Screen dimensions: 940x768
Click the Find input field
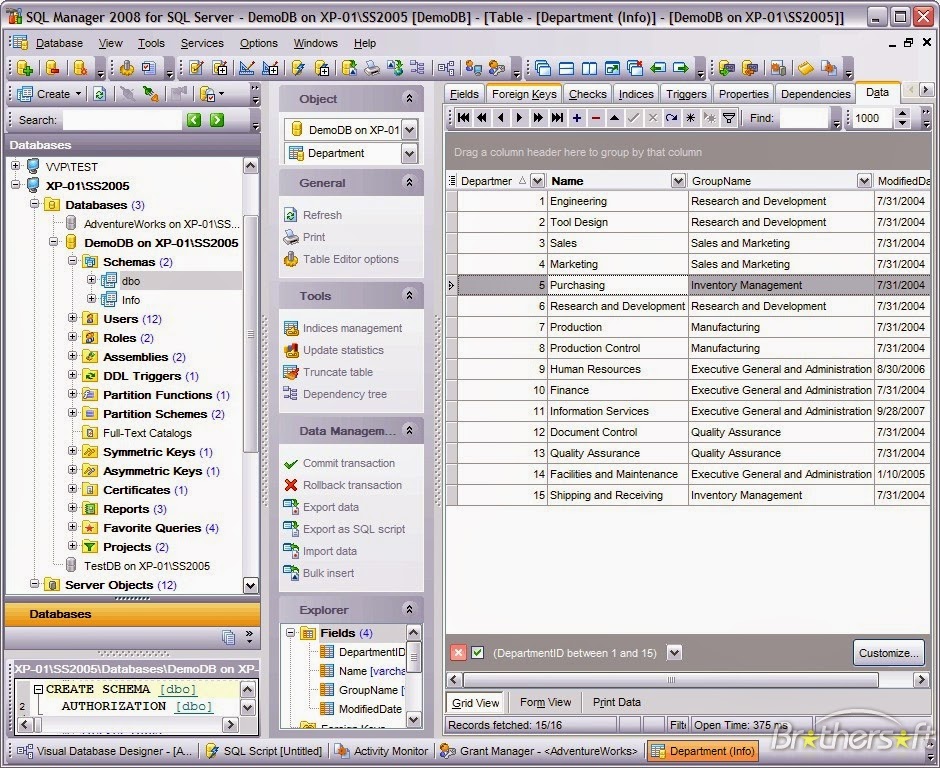tap(805, 118)
